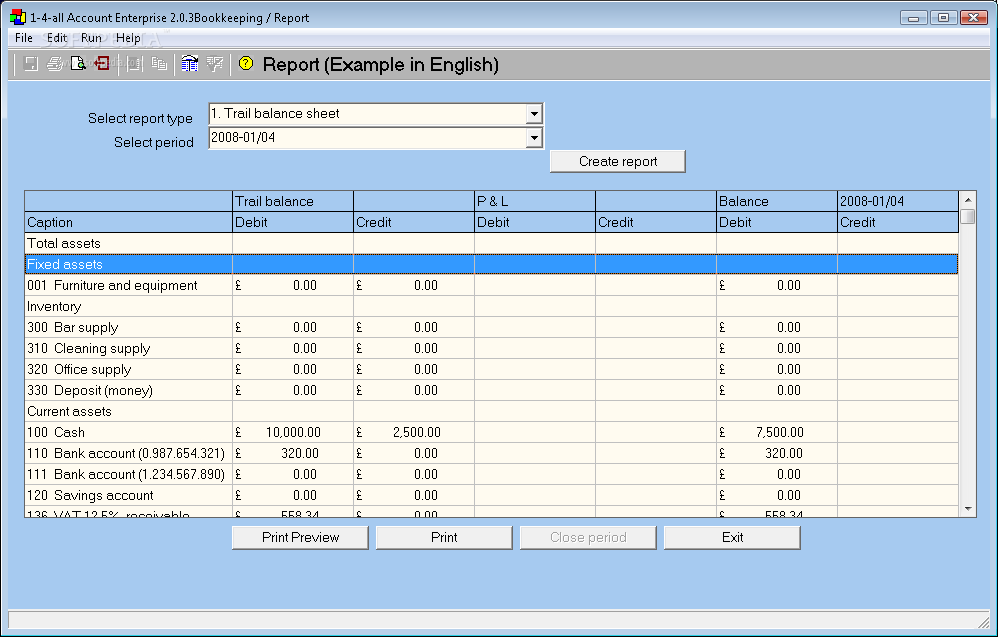Click the red exit door toolbar icon

(x=101, y=64)
